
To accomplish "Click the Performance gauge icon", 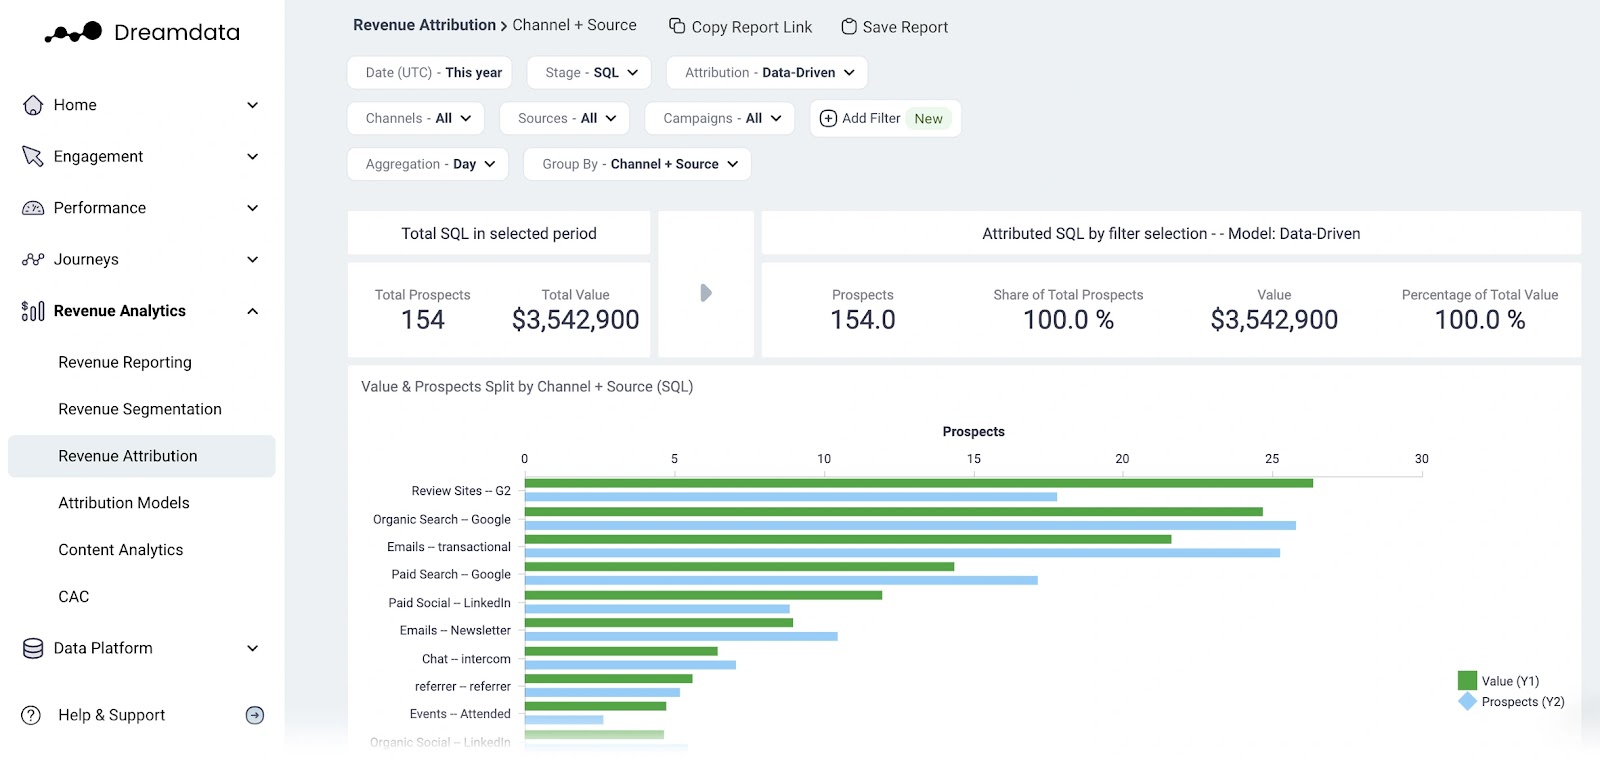I will pyautogui.click(x=33, y=208).
